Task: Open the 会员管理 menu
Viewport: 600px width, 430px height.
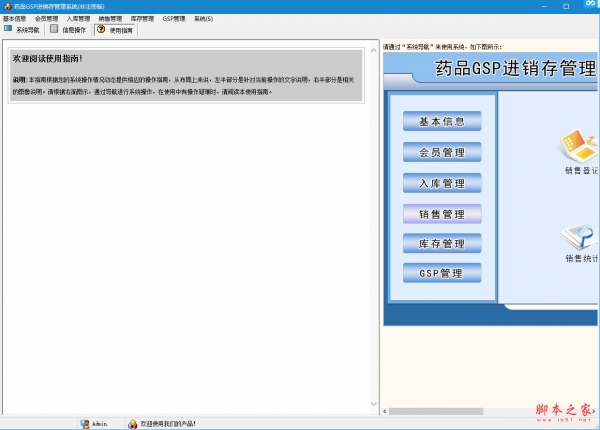Action: pyautogui.click(x=46, y=19)
